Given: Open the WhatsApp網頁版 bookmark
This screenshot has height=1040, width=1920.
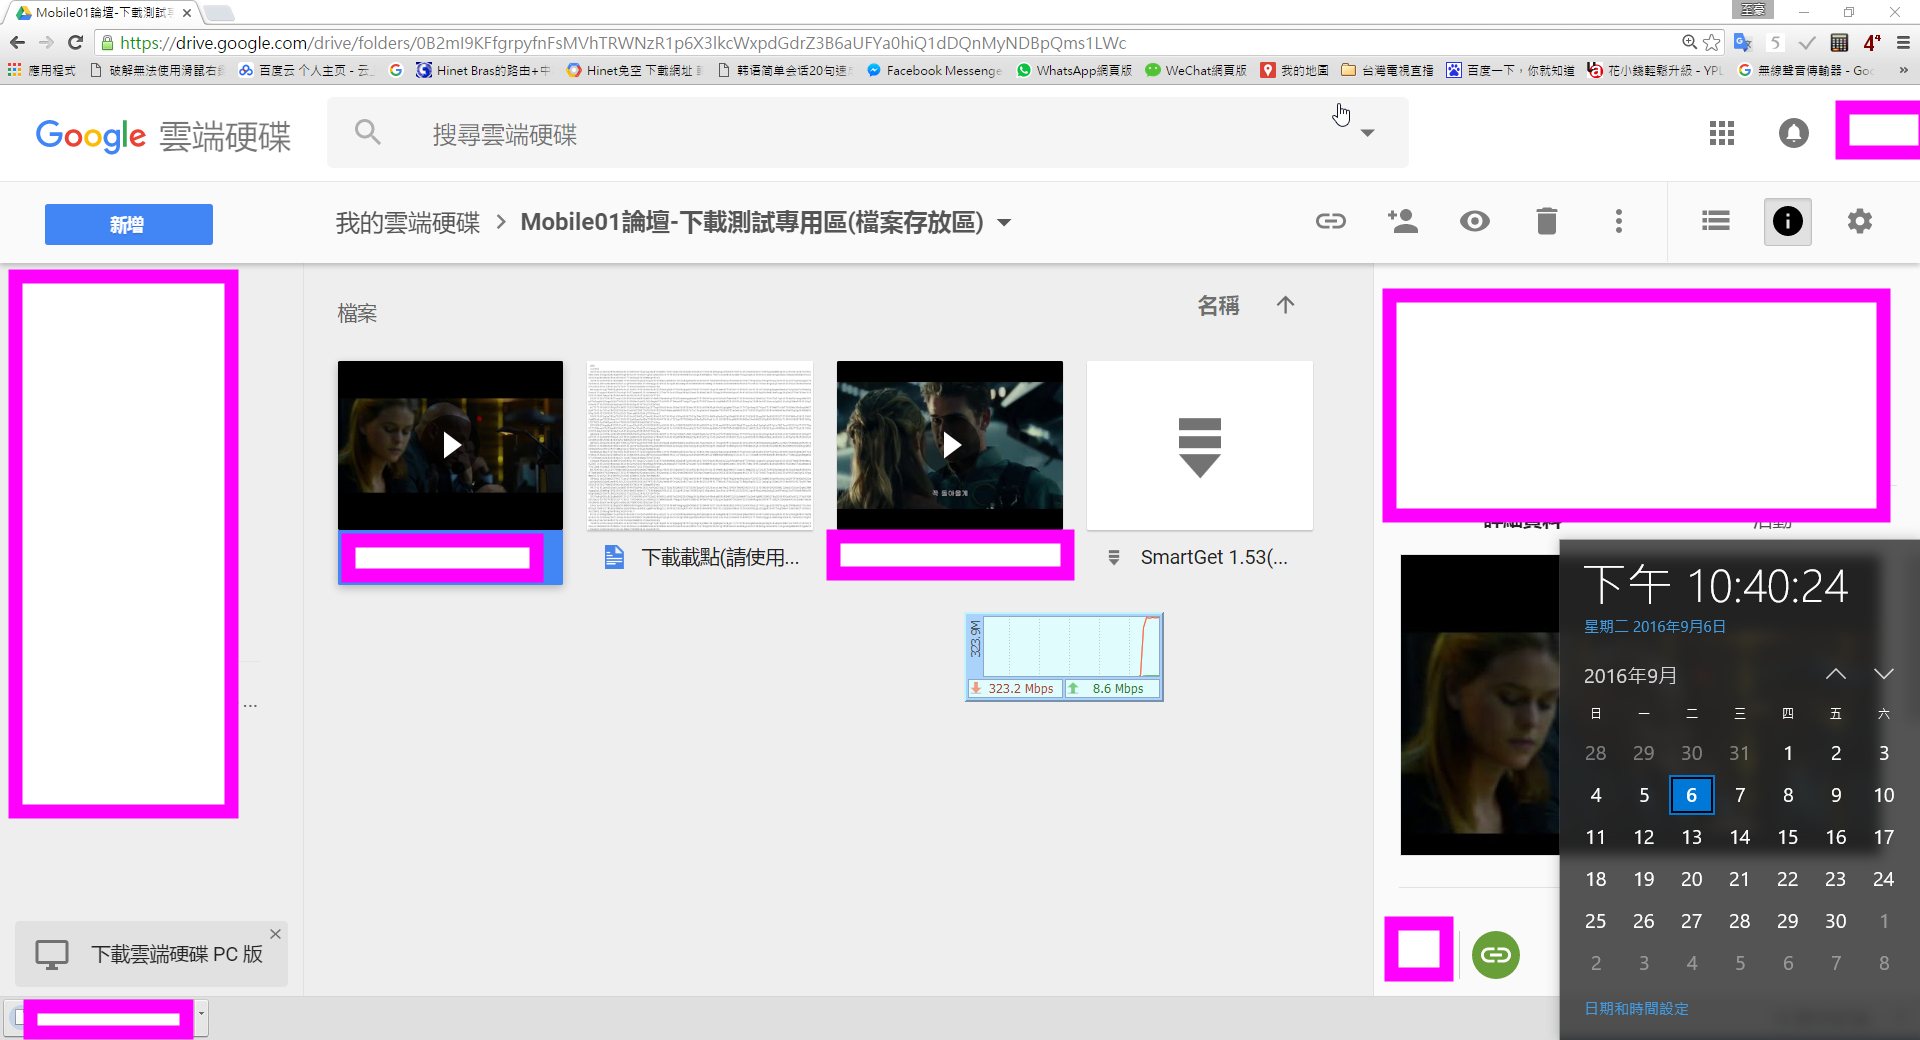Looking at the screenshot, I should pyautogui.click(x=1074, y=70).
